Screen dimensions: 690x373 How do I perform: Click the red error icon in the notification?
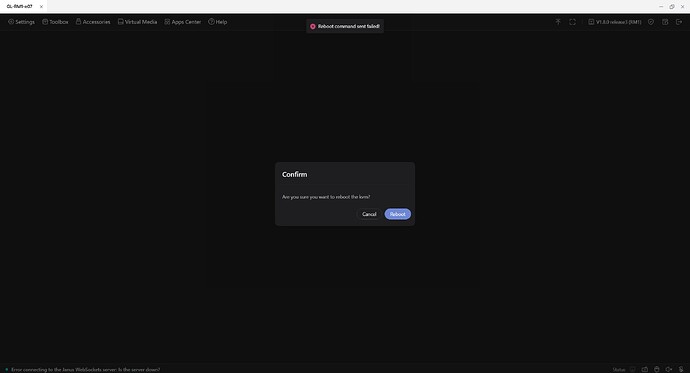[313, 26]
